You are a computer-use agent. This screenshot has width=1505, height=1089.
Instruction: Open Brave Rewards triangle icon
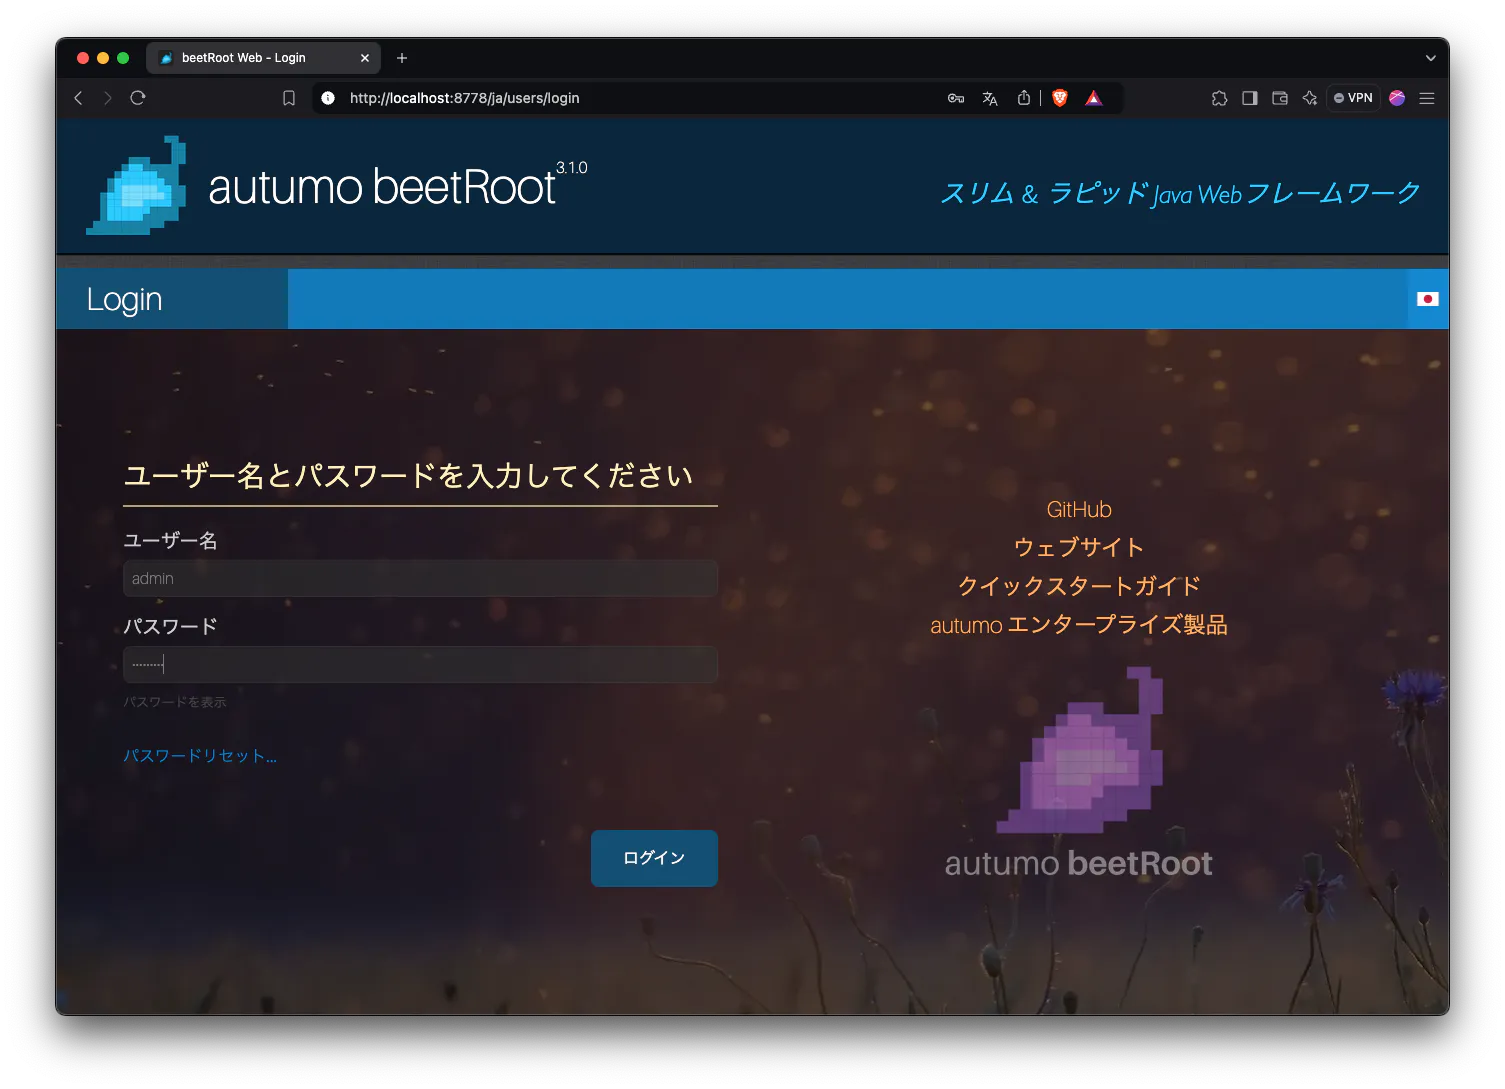[1094, 98]
